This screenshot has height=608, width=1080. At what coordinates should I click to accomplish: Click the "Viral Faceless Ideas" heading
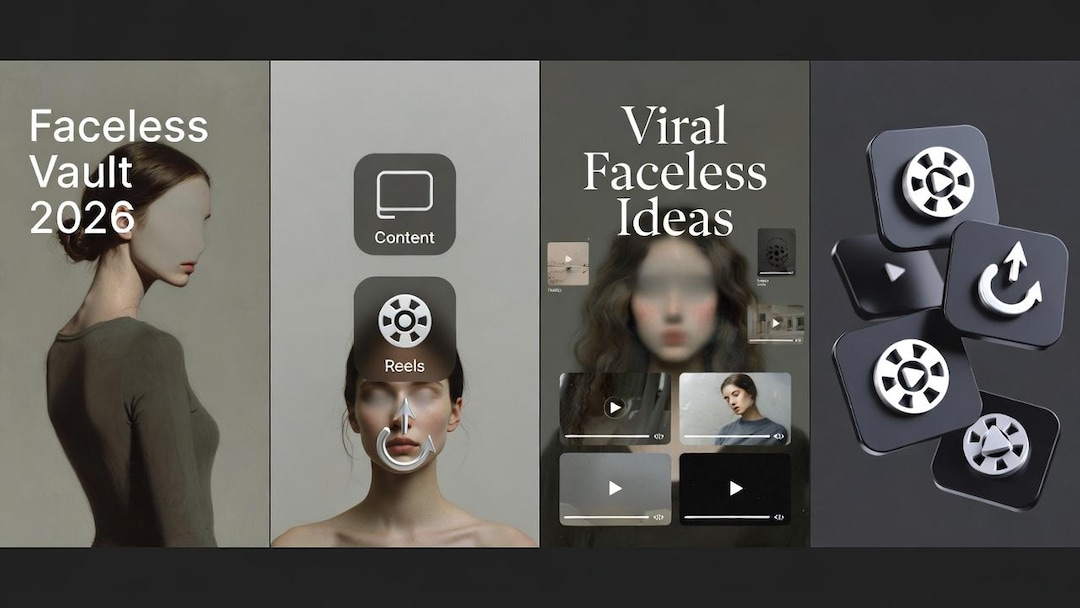point(675,171)
